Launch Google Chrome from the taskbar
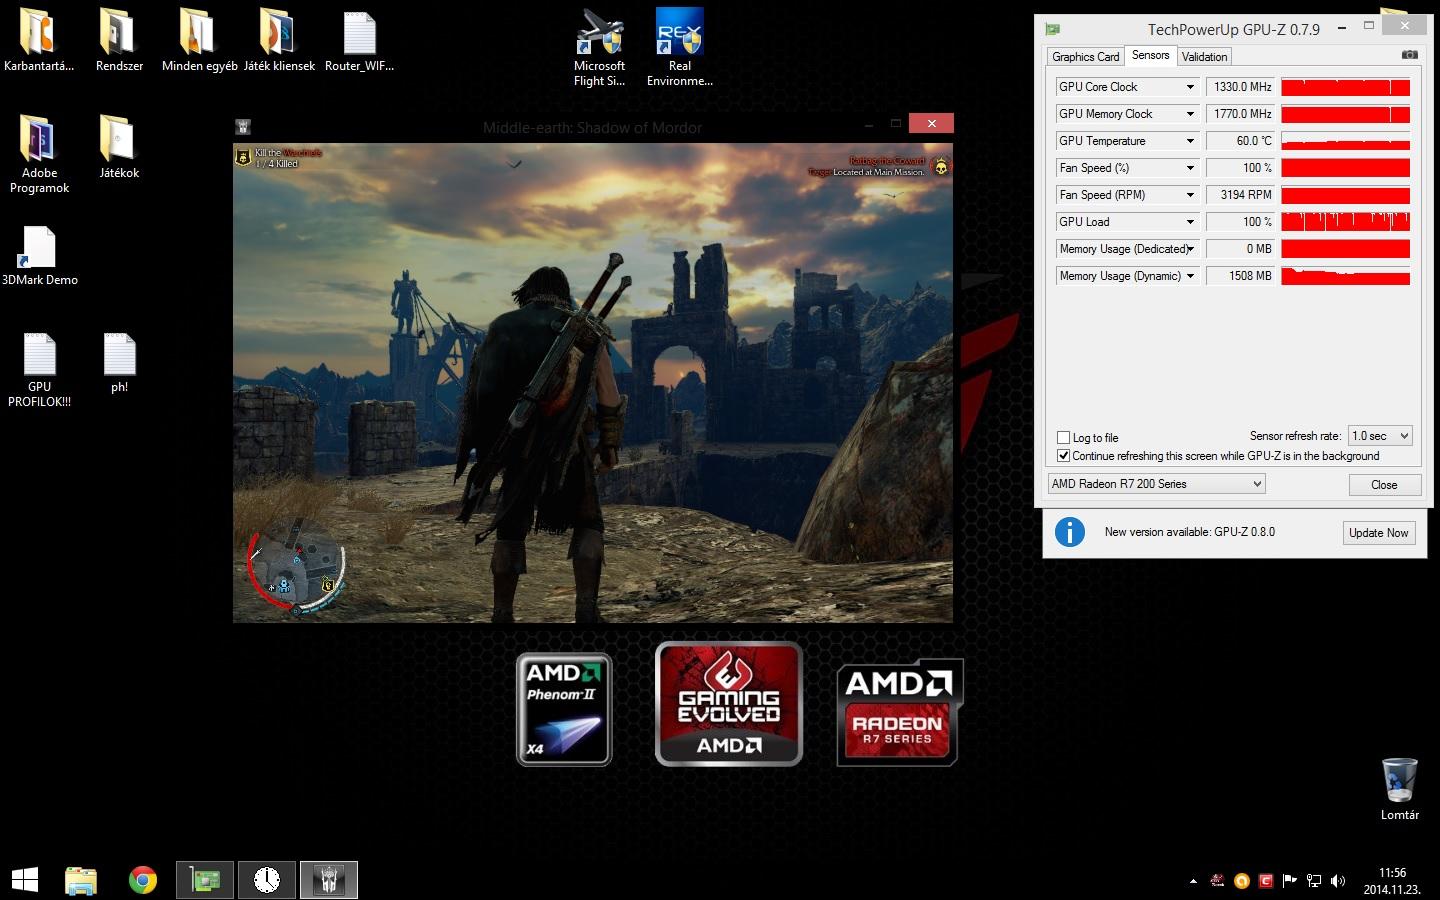 [x=143, y=880]
